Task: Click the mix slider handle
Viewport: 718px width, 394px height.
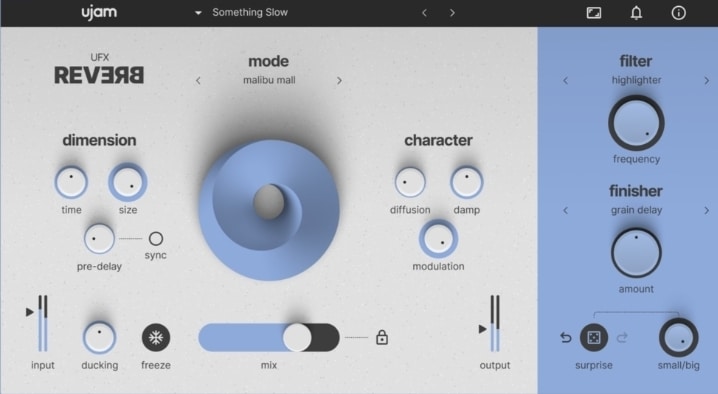Action: 297,338
